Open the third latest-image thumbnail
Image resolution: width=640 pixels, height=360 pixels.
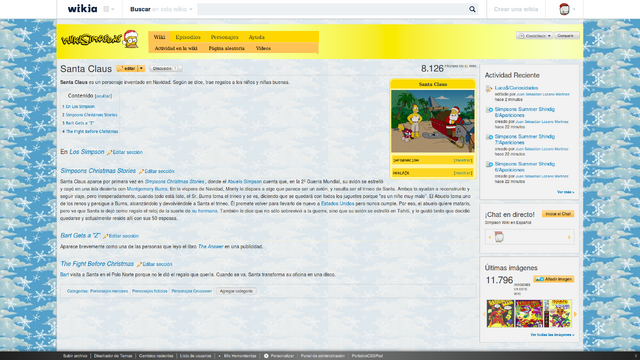point(558,313)
